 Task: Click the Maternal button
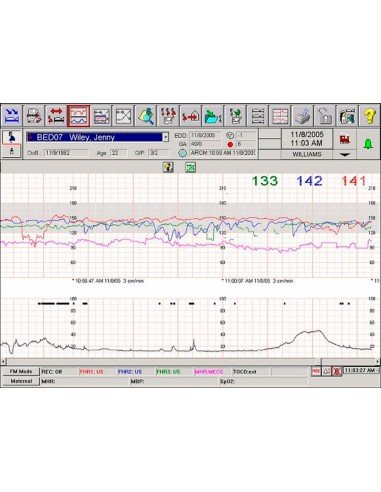[x=21, y=381]
